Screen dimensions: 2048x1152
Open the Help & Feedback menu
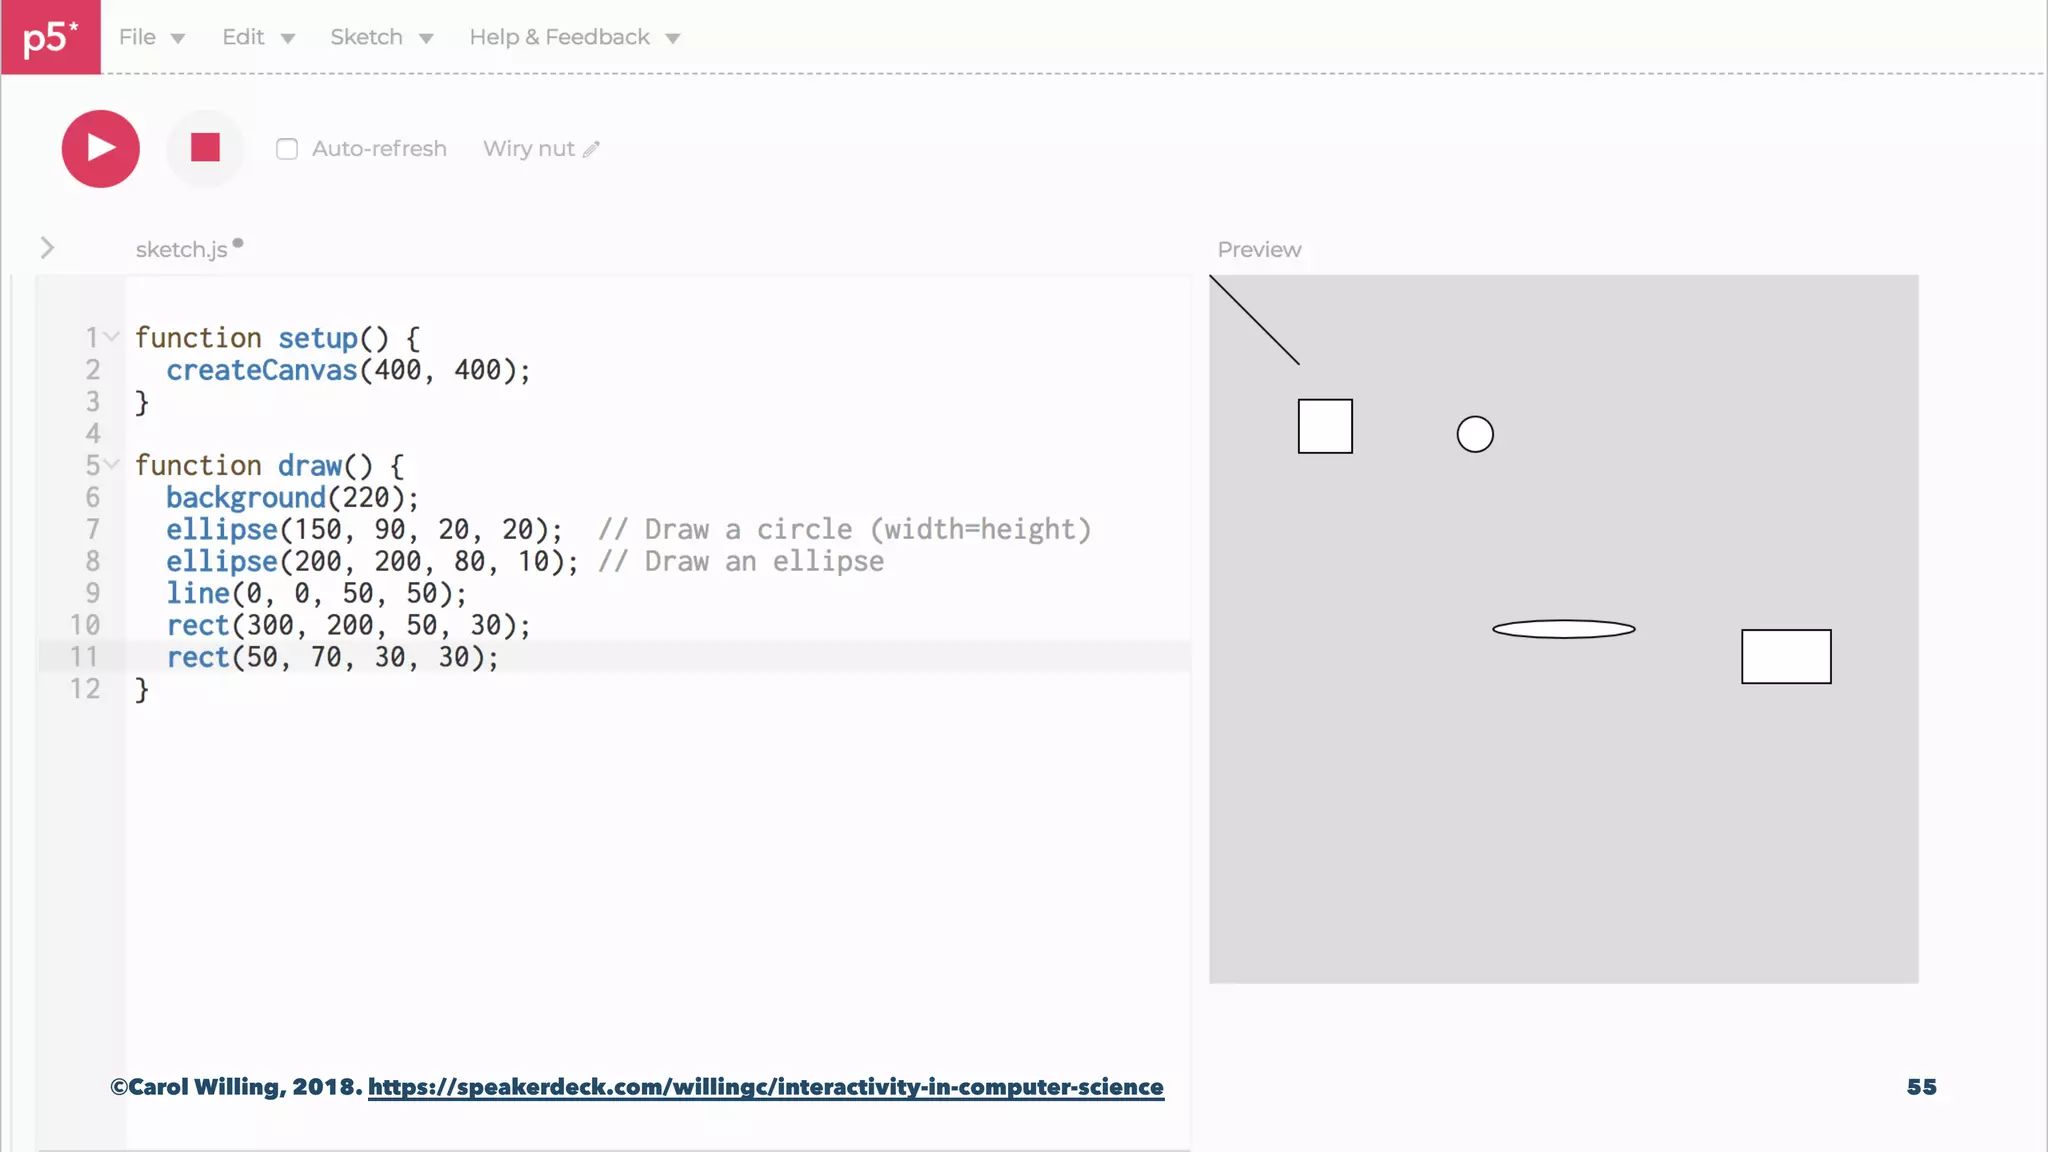tap(575, 37)
